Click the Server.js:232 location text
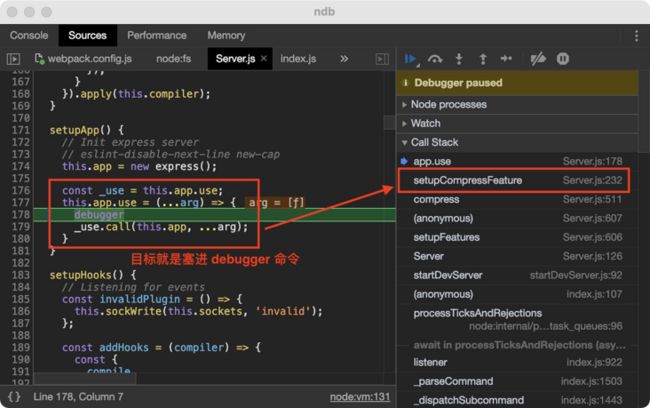 (x=592, y=180)
